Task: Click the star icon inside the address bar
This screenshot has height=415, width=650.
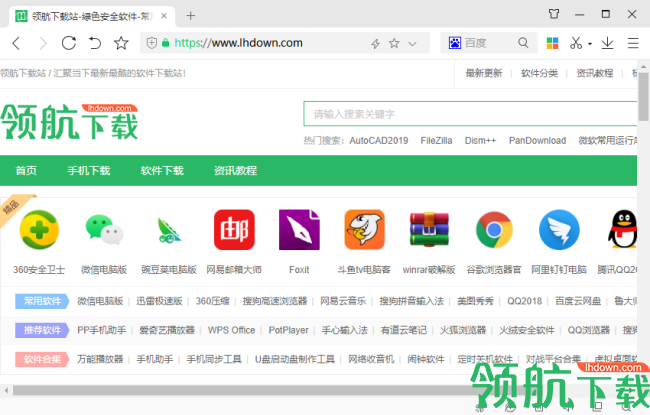Action: click(394, 43)
